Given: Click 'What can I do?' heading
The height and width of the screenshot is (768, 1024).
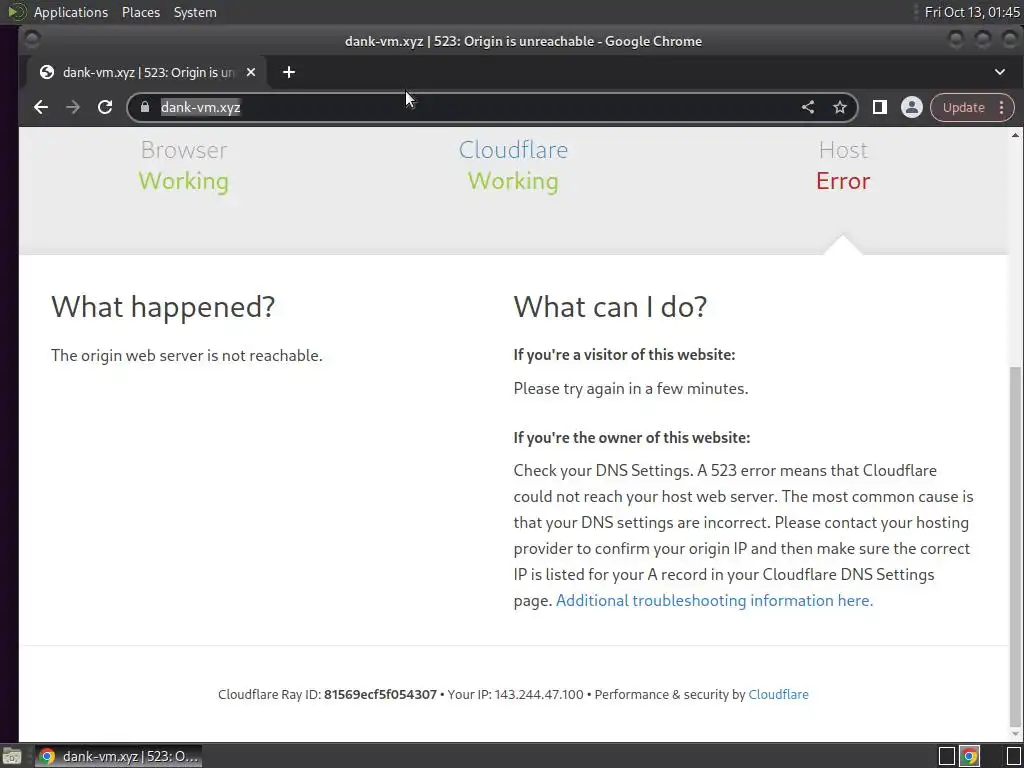Looking at the screenshot, I should [x=610, y=306].
